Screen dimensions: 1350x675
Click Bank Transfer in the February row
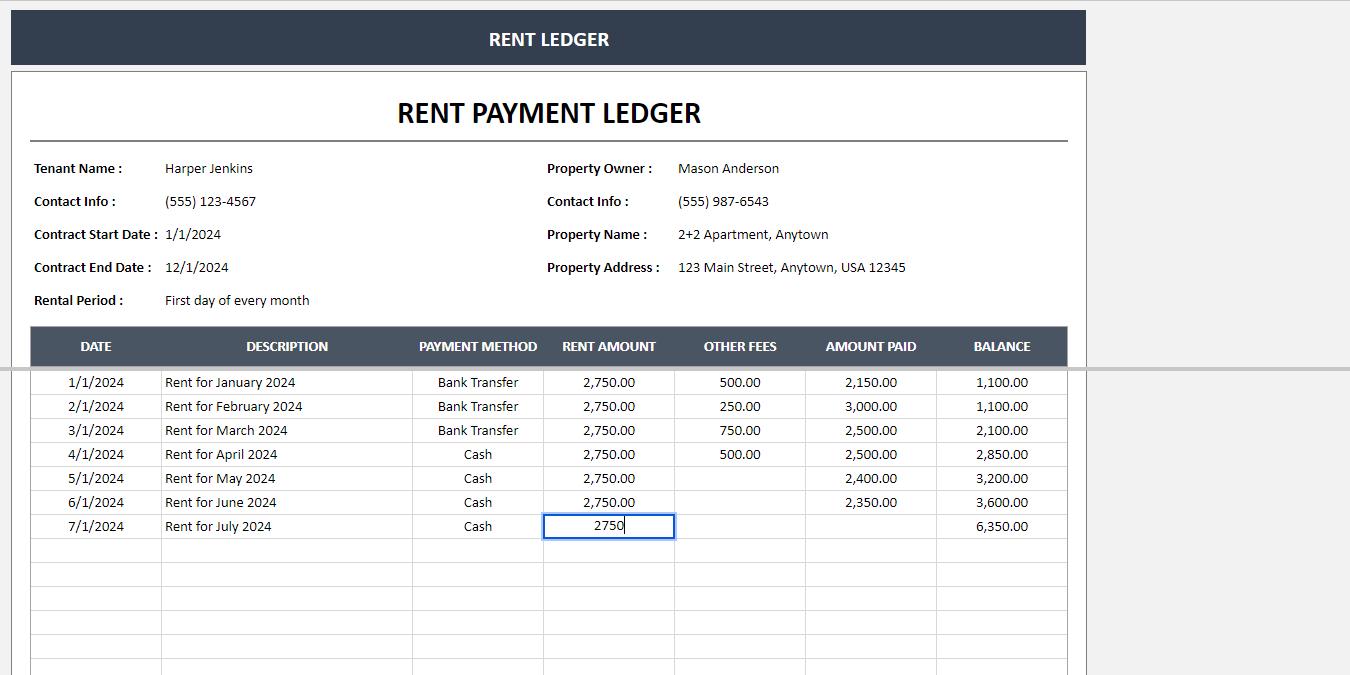(x=478, y=406)
